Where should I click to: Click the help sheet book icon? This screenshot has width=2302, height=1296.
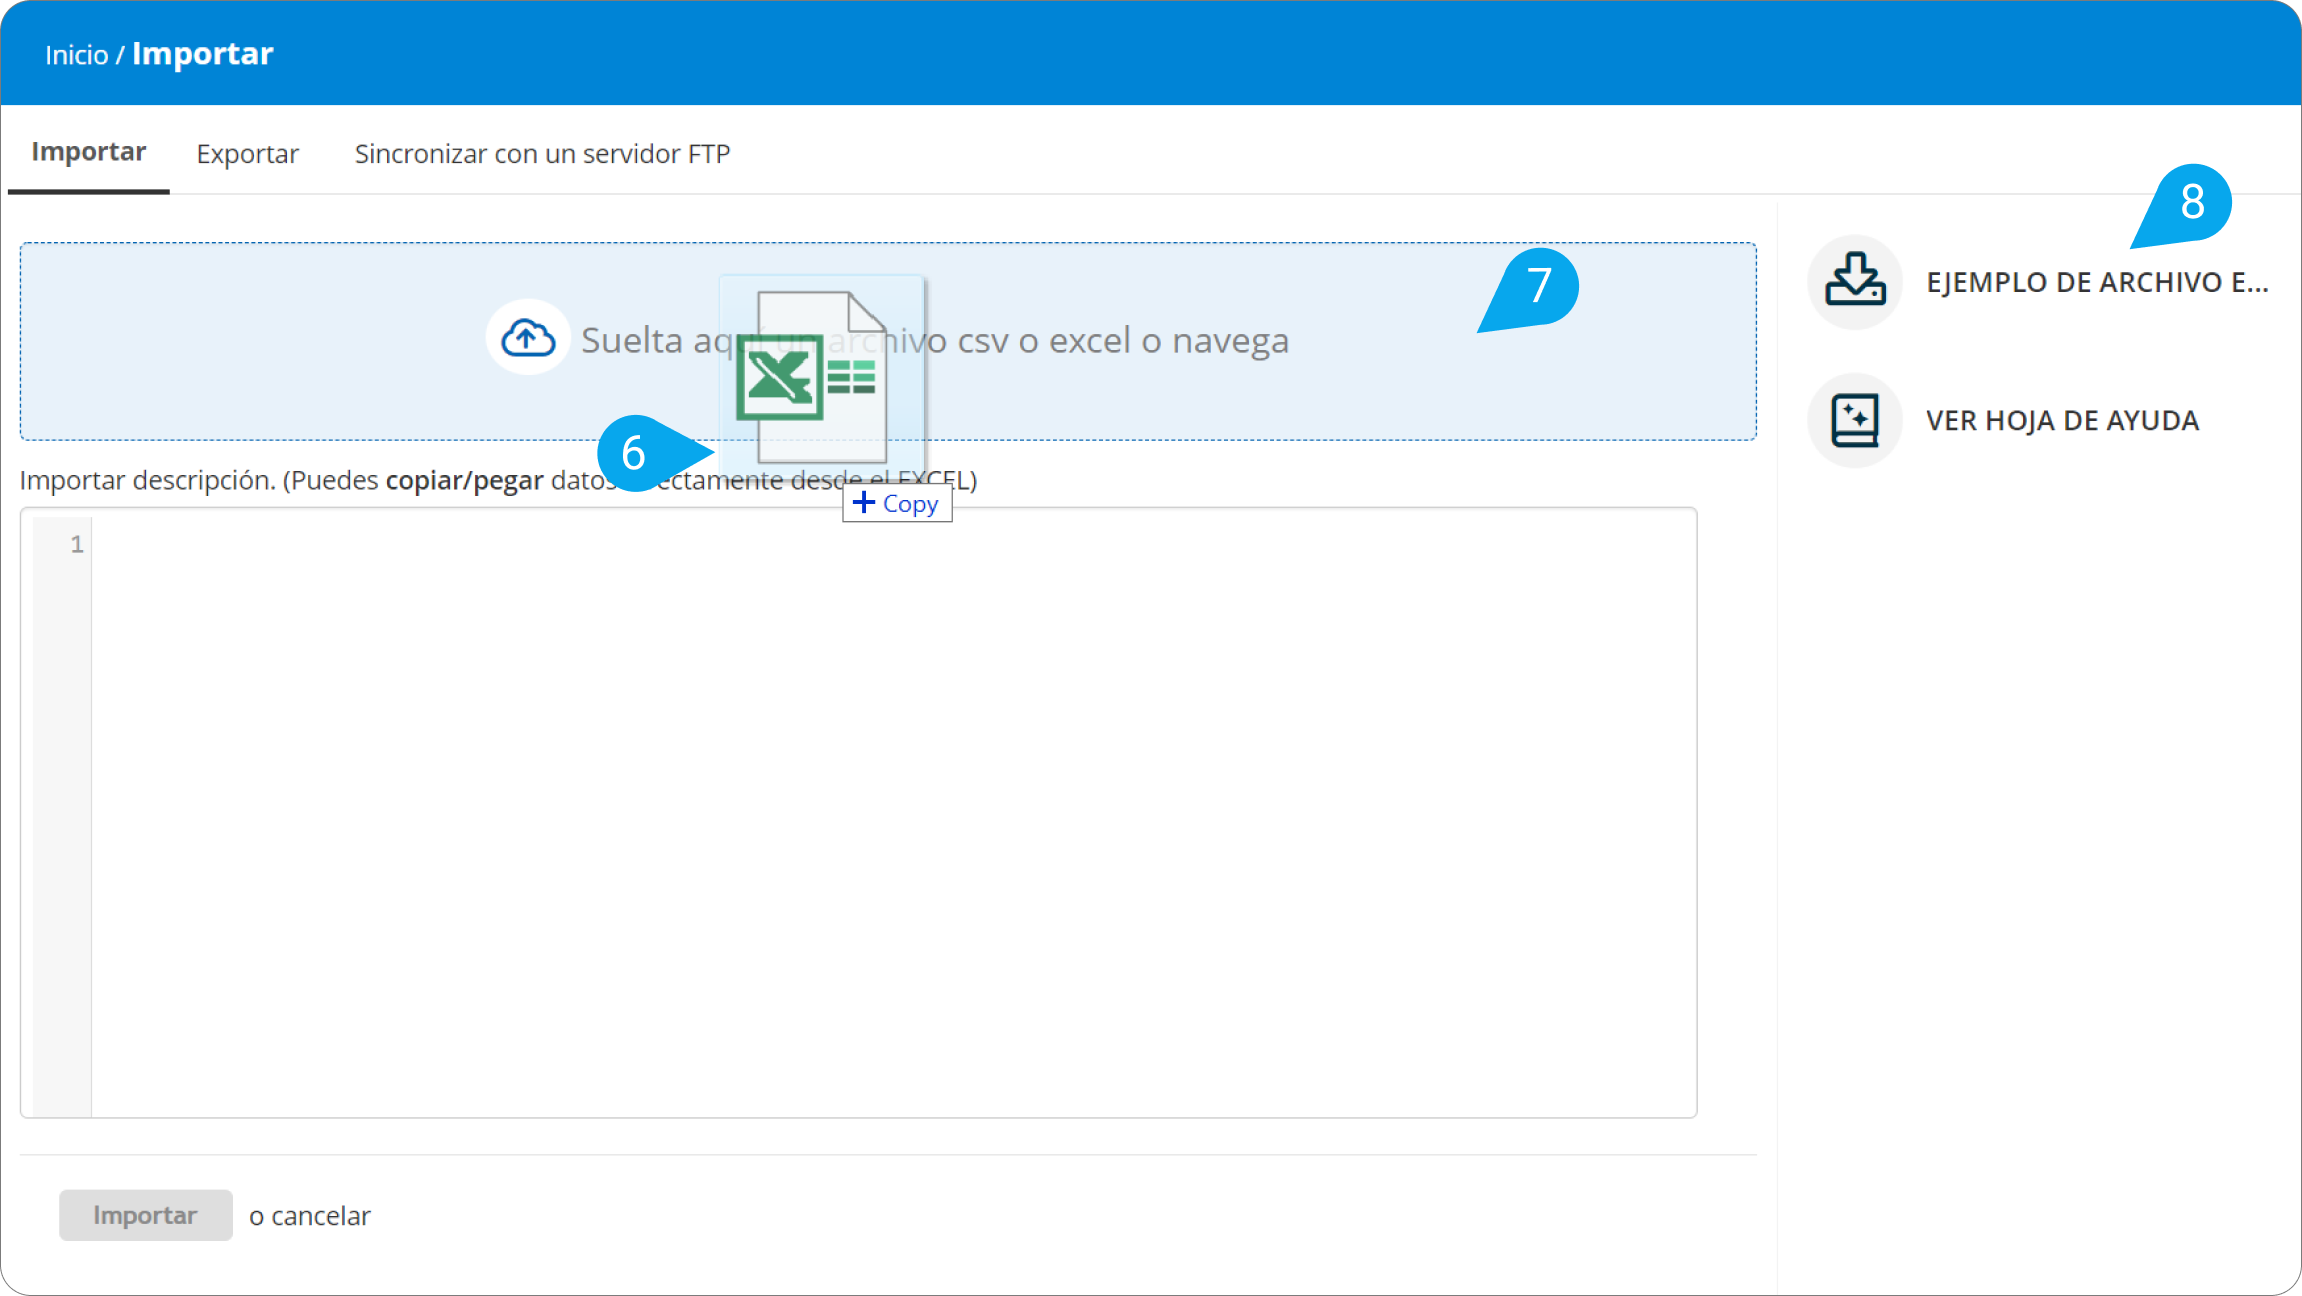coord(1855,420)
